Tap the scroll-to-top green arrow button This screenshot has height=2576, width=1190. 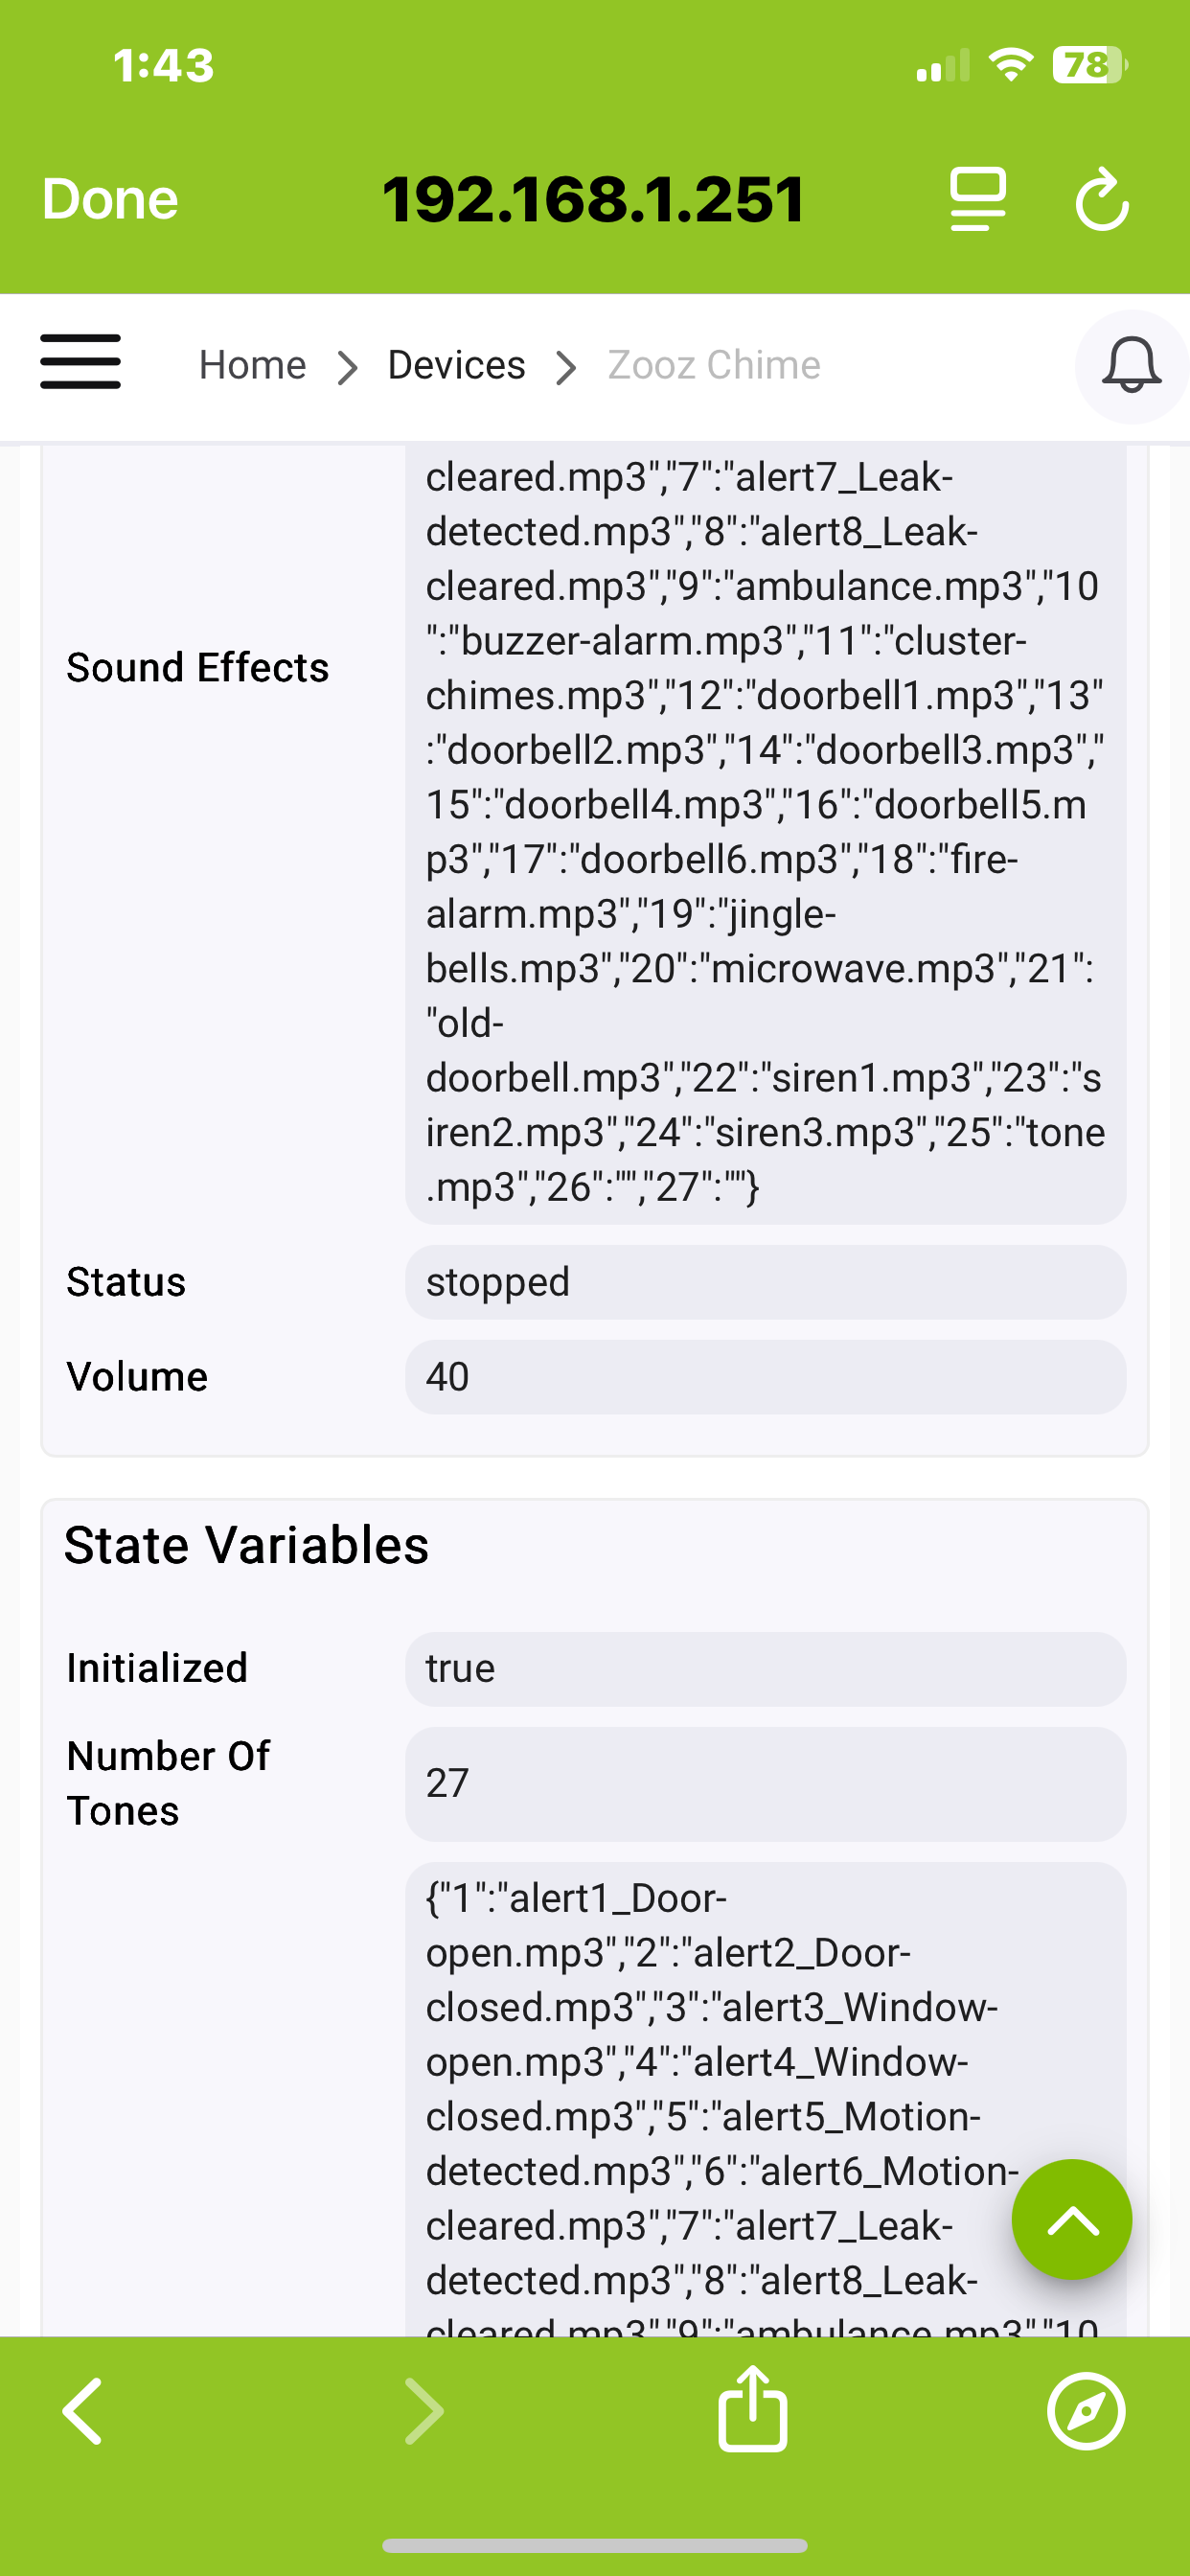click(1072, 2220)
